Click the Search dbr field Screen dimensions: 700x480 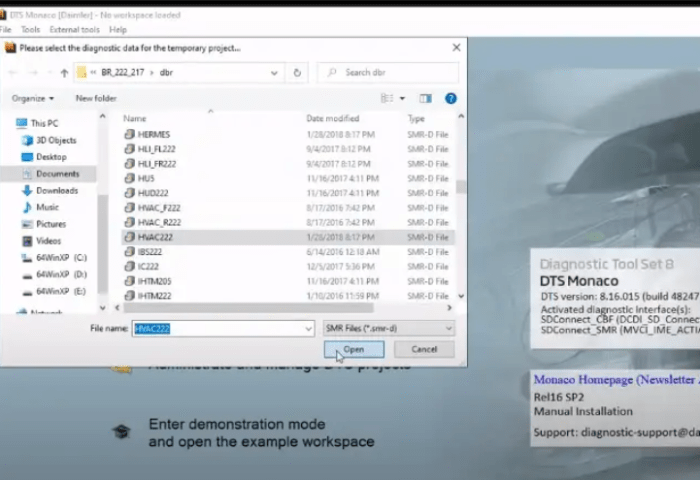[x=388, y=72]
